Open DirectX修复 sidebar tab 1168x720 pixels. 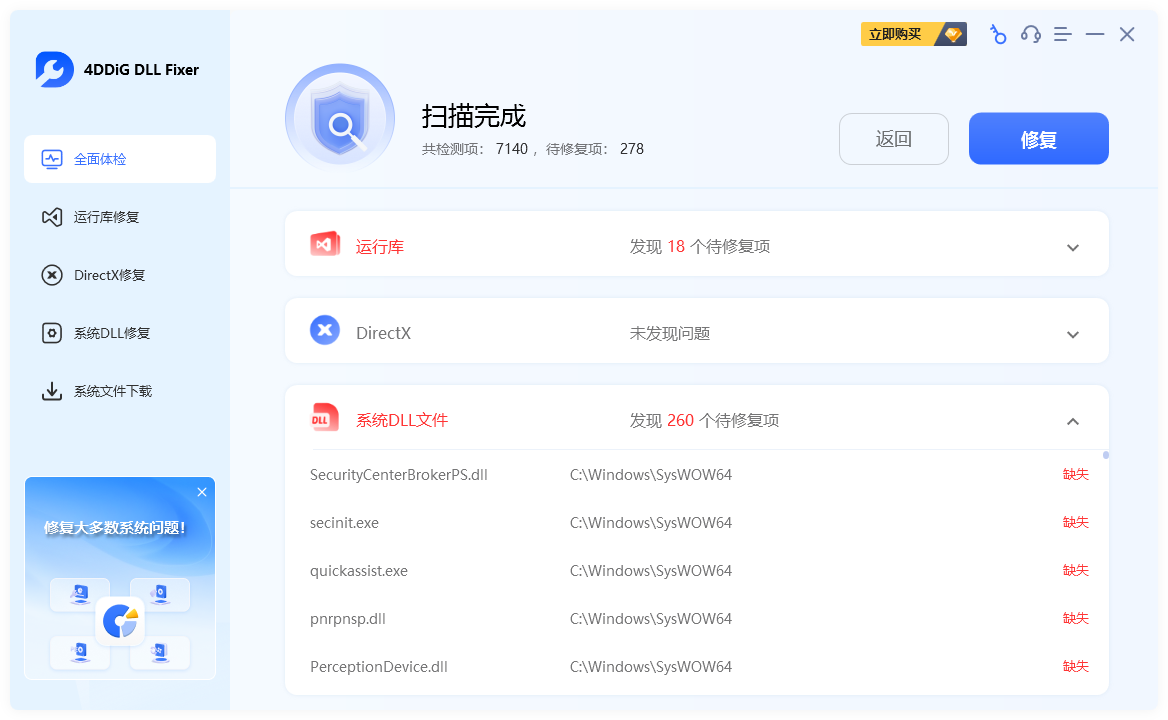[x=120, y=275]
